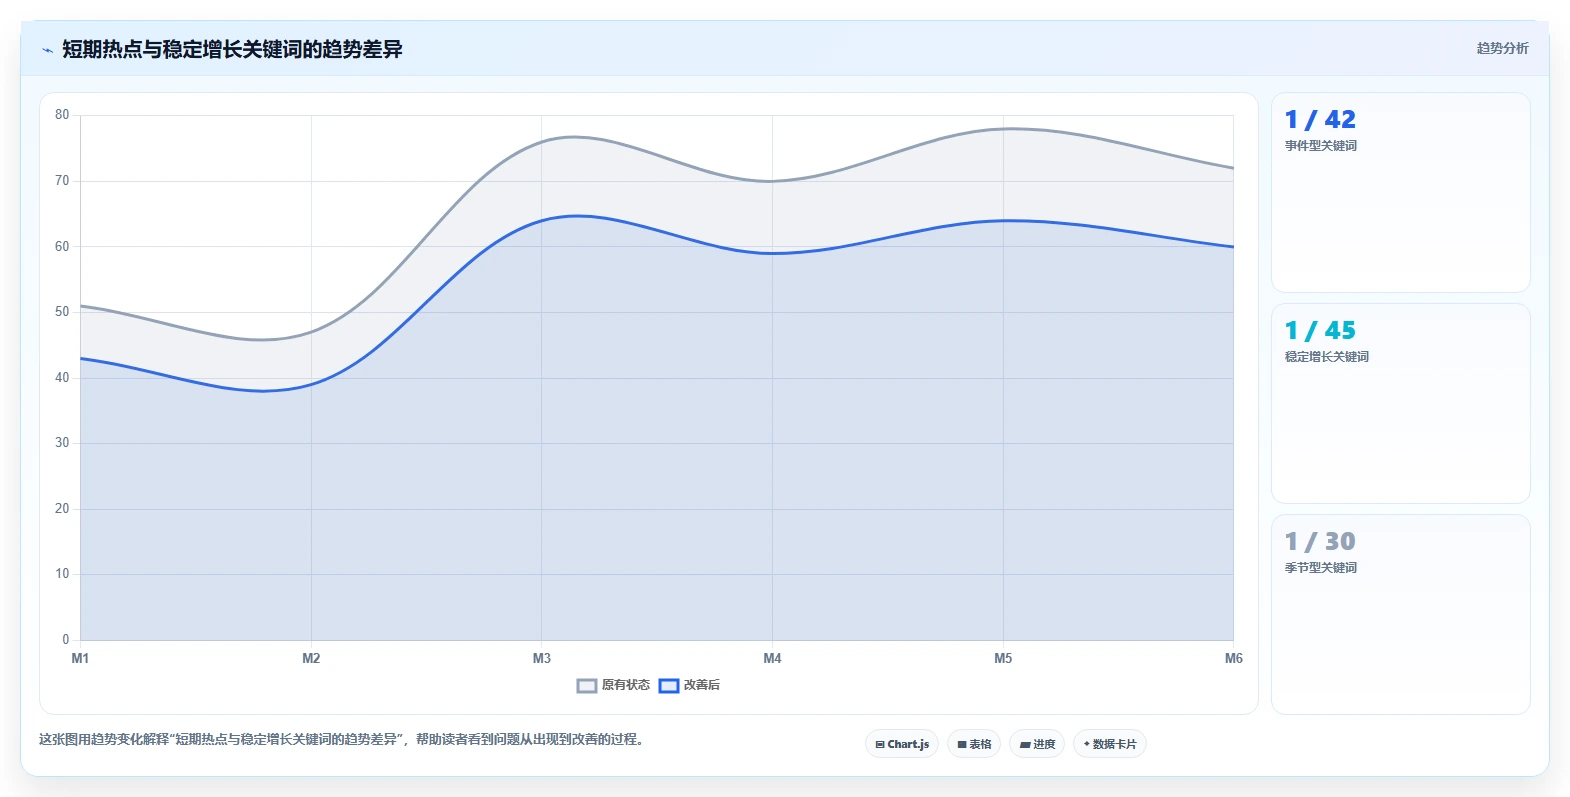
Task: Toggle the 原有状态 legend item
Action: (x=613, y=685)
